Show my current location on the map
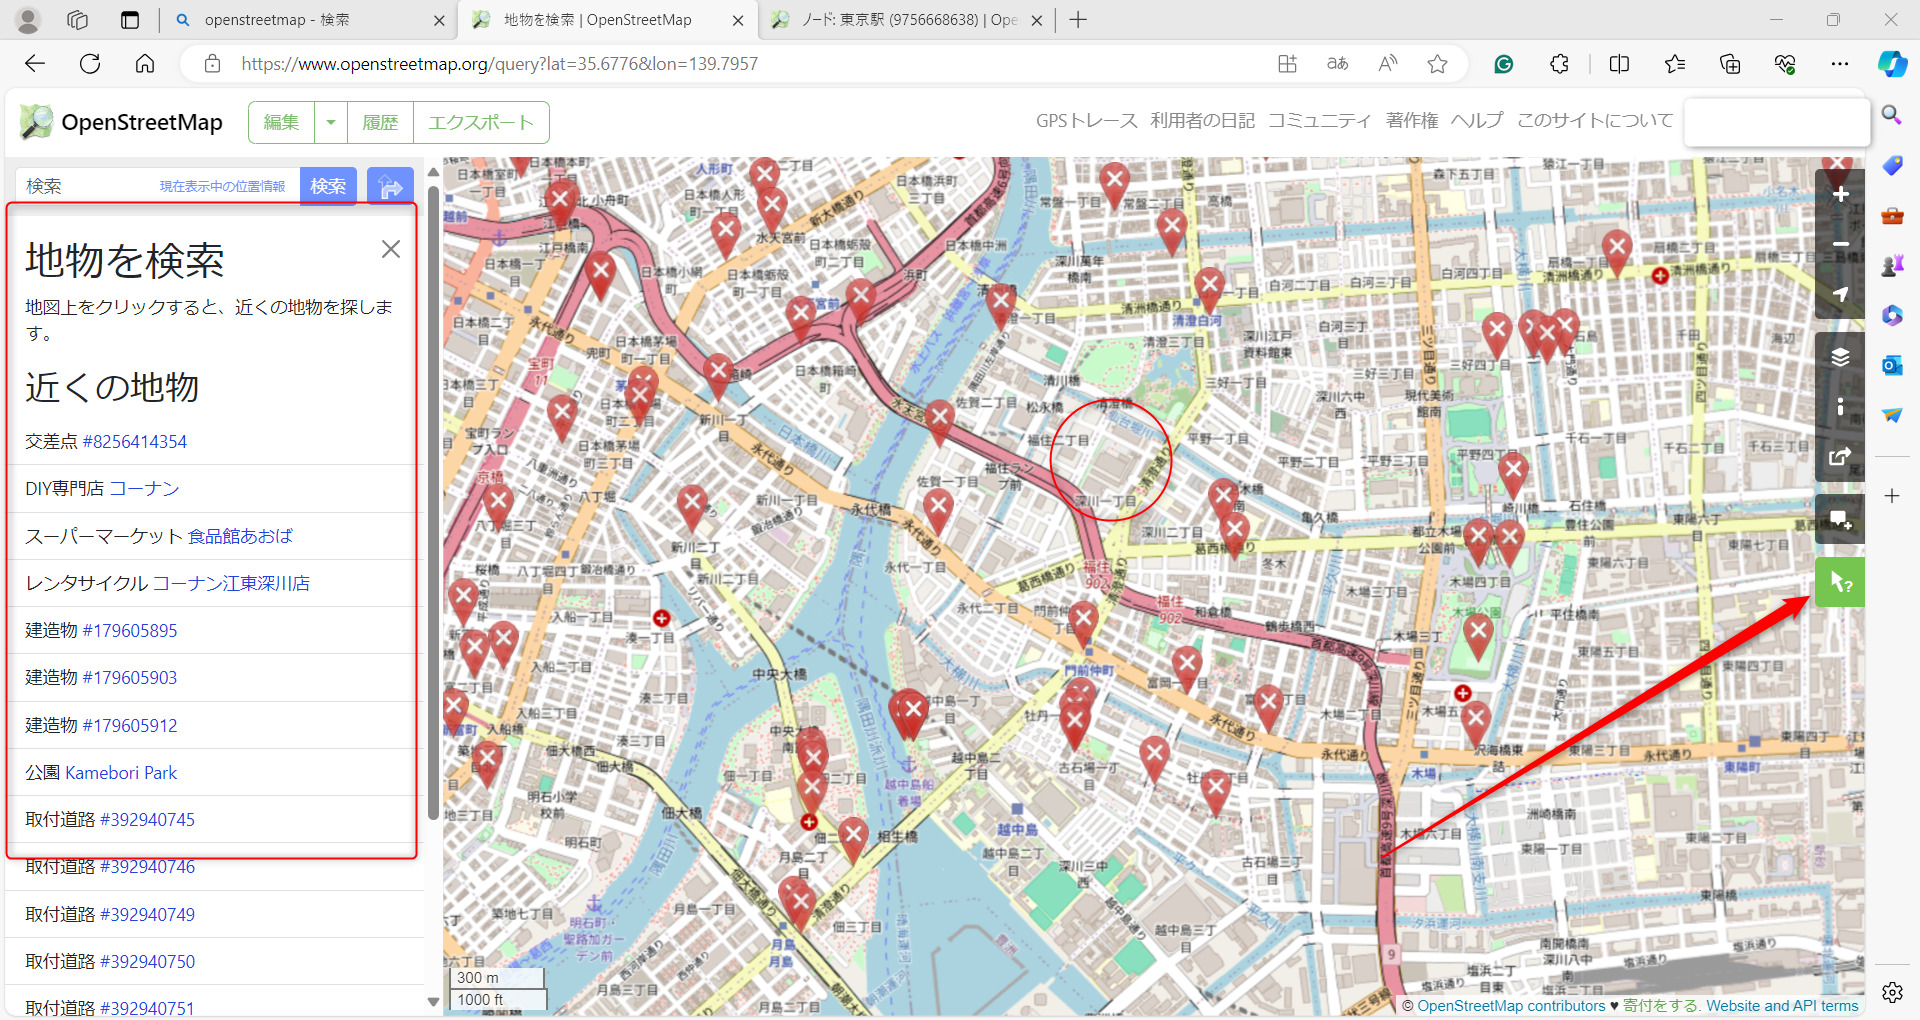1920x1020 pixels. coord(1839,295)
